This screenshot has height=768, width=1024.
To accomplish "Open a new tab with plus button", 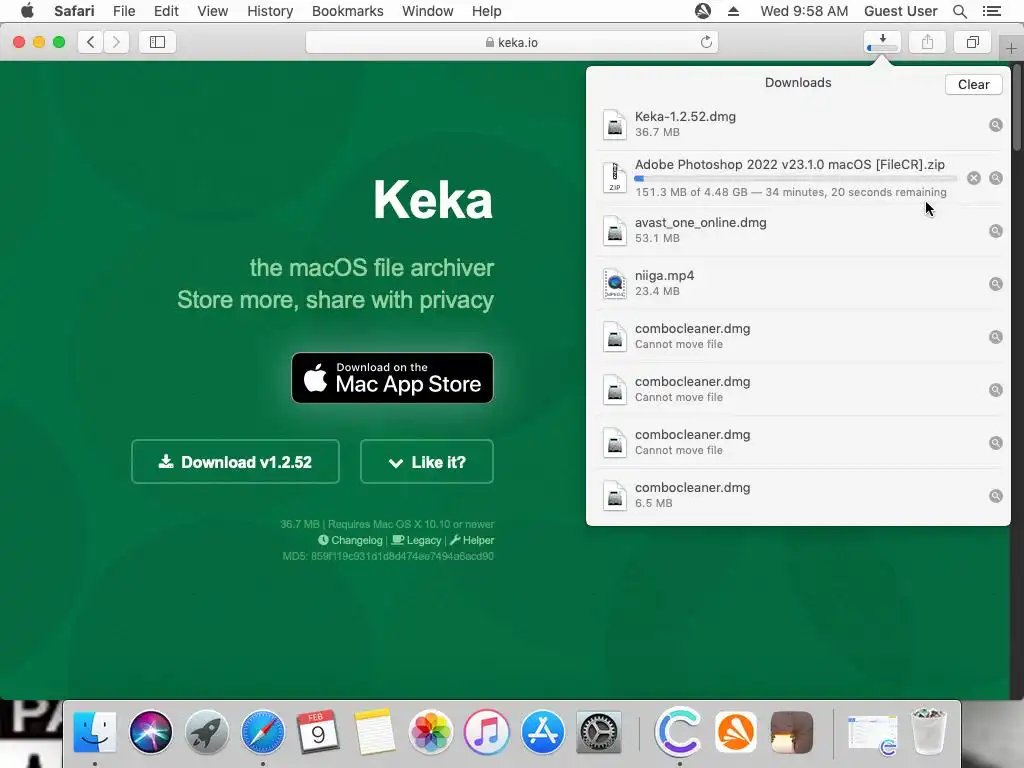I will click(x=1011, y=48).
